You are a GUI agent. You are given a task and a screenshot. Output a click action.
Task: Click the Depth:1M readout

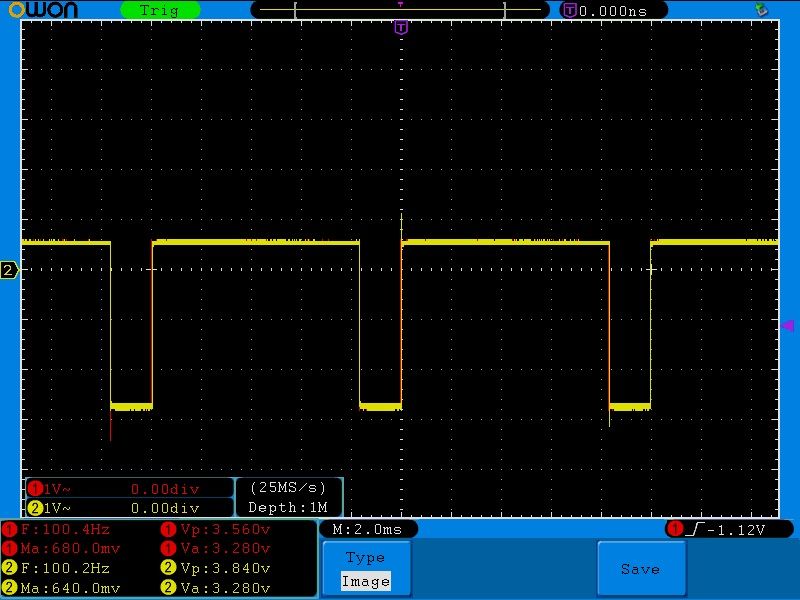288,507
